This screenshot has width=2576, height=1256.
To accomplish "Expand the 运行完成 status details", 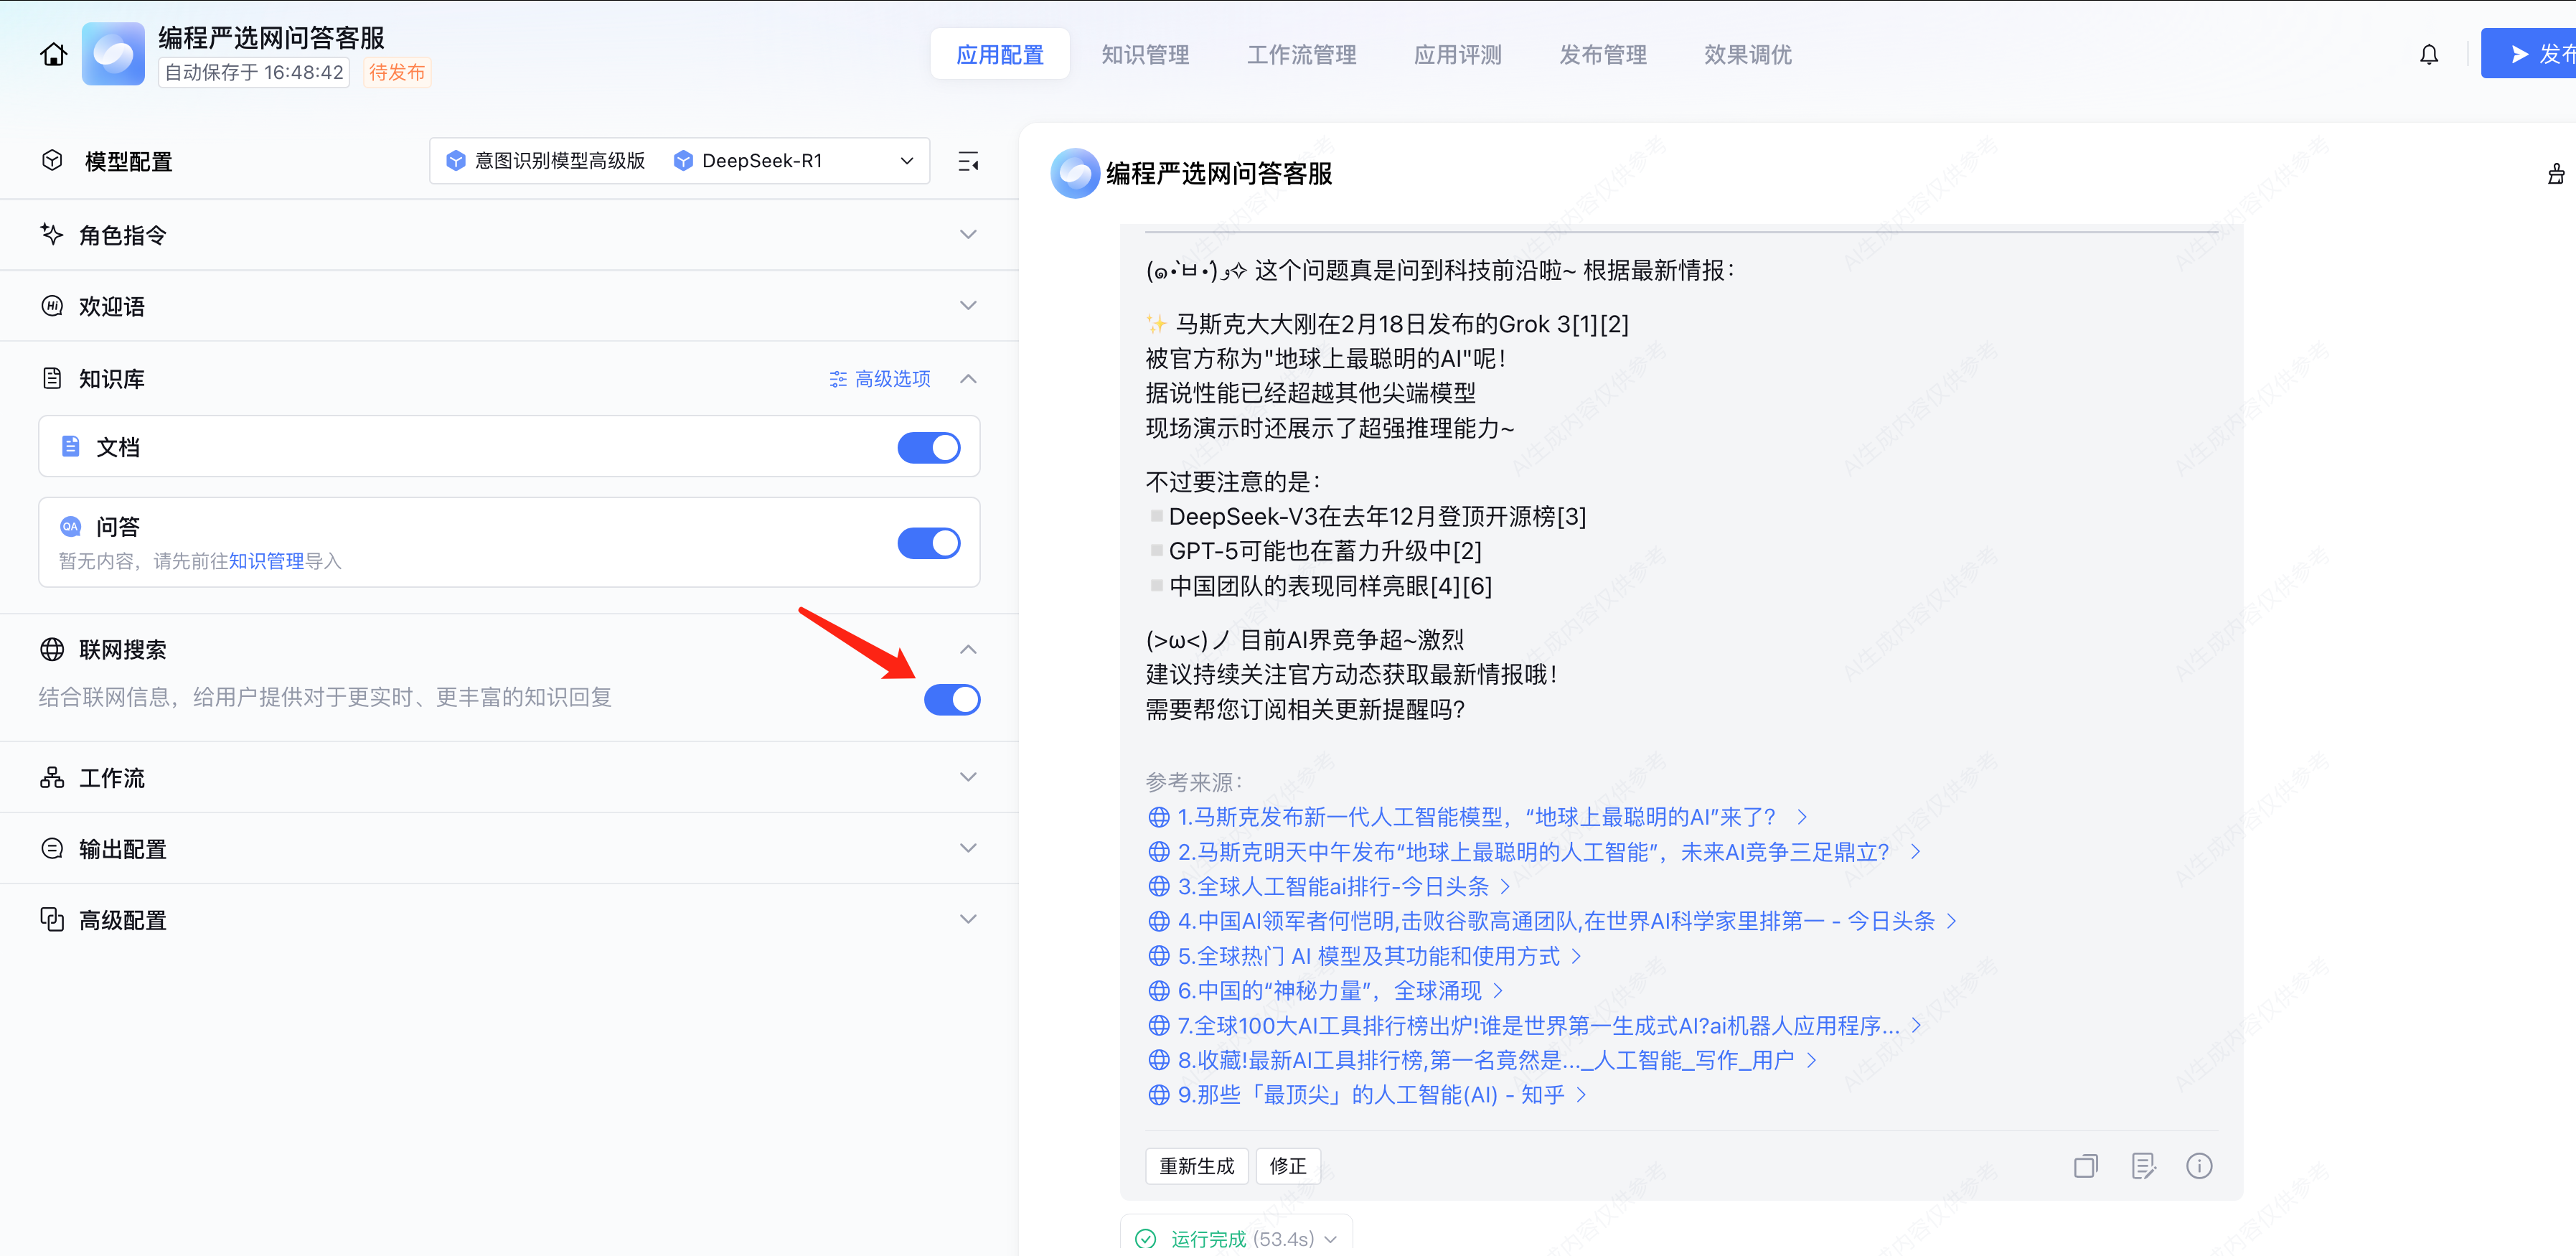I will [x=1330, y=1239].
